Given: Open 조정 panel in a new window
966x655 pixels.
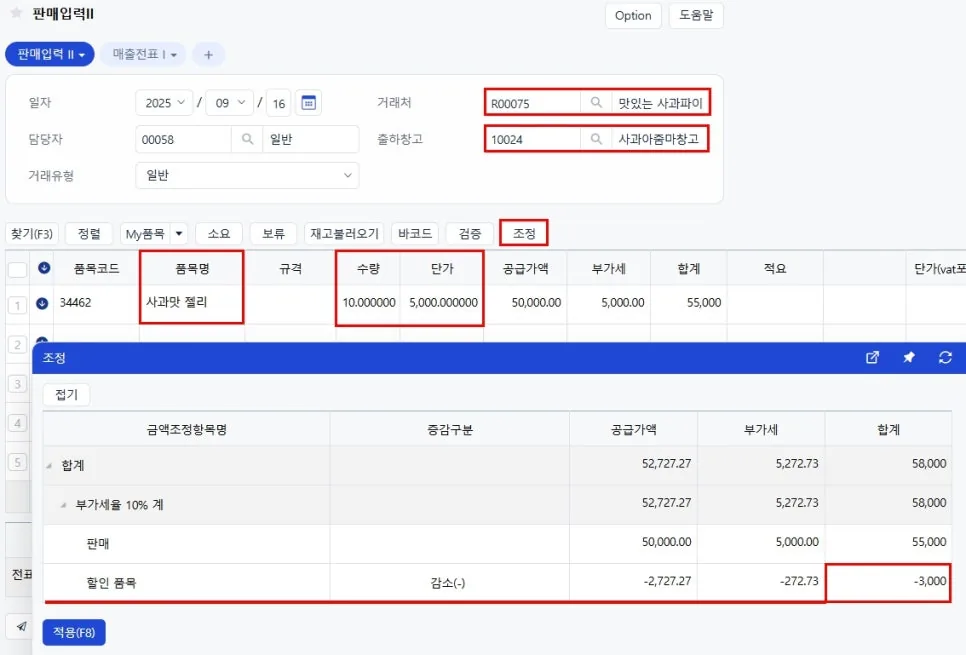Looking at the screenshot, I should tap(872, 357).
